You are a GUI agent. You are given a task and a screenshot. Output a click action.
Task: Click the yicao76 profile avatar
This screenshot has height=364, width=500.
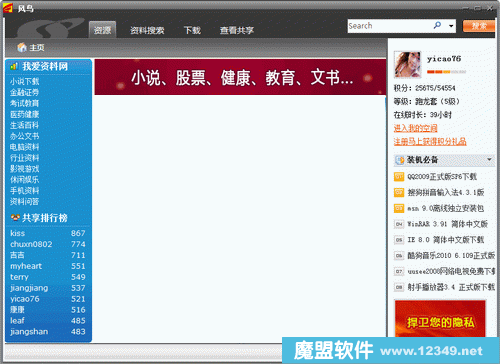407,64
